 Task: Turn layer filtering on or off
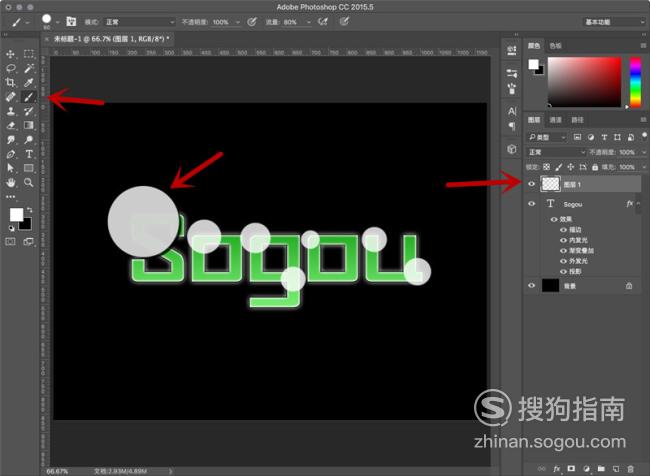pos(644,136)
